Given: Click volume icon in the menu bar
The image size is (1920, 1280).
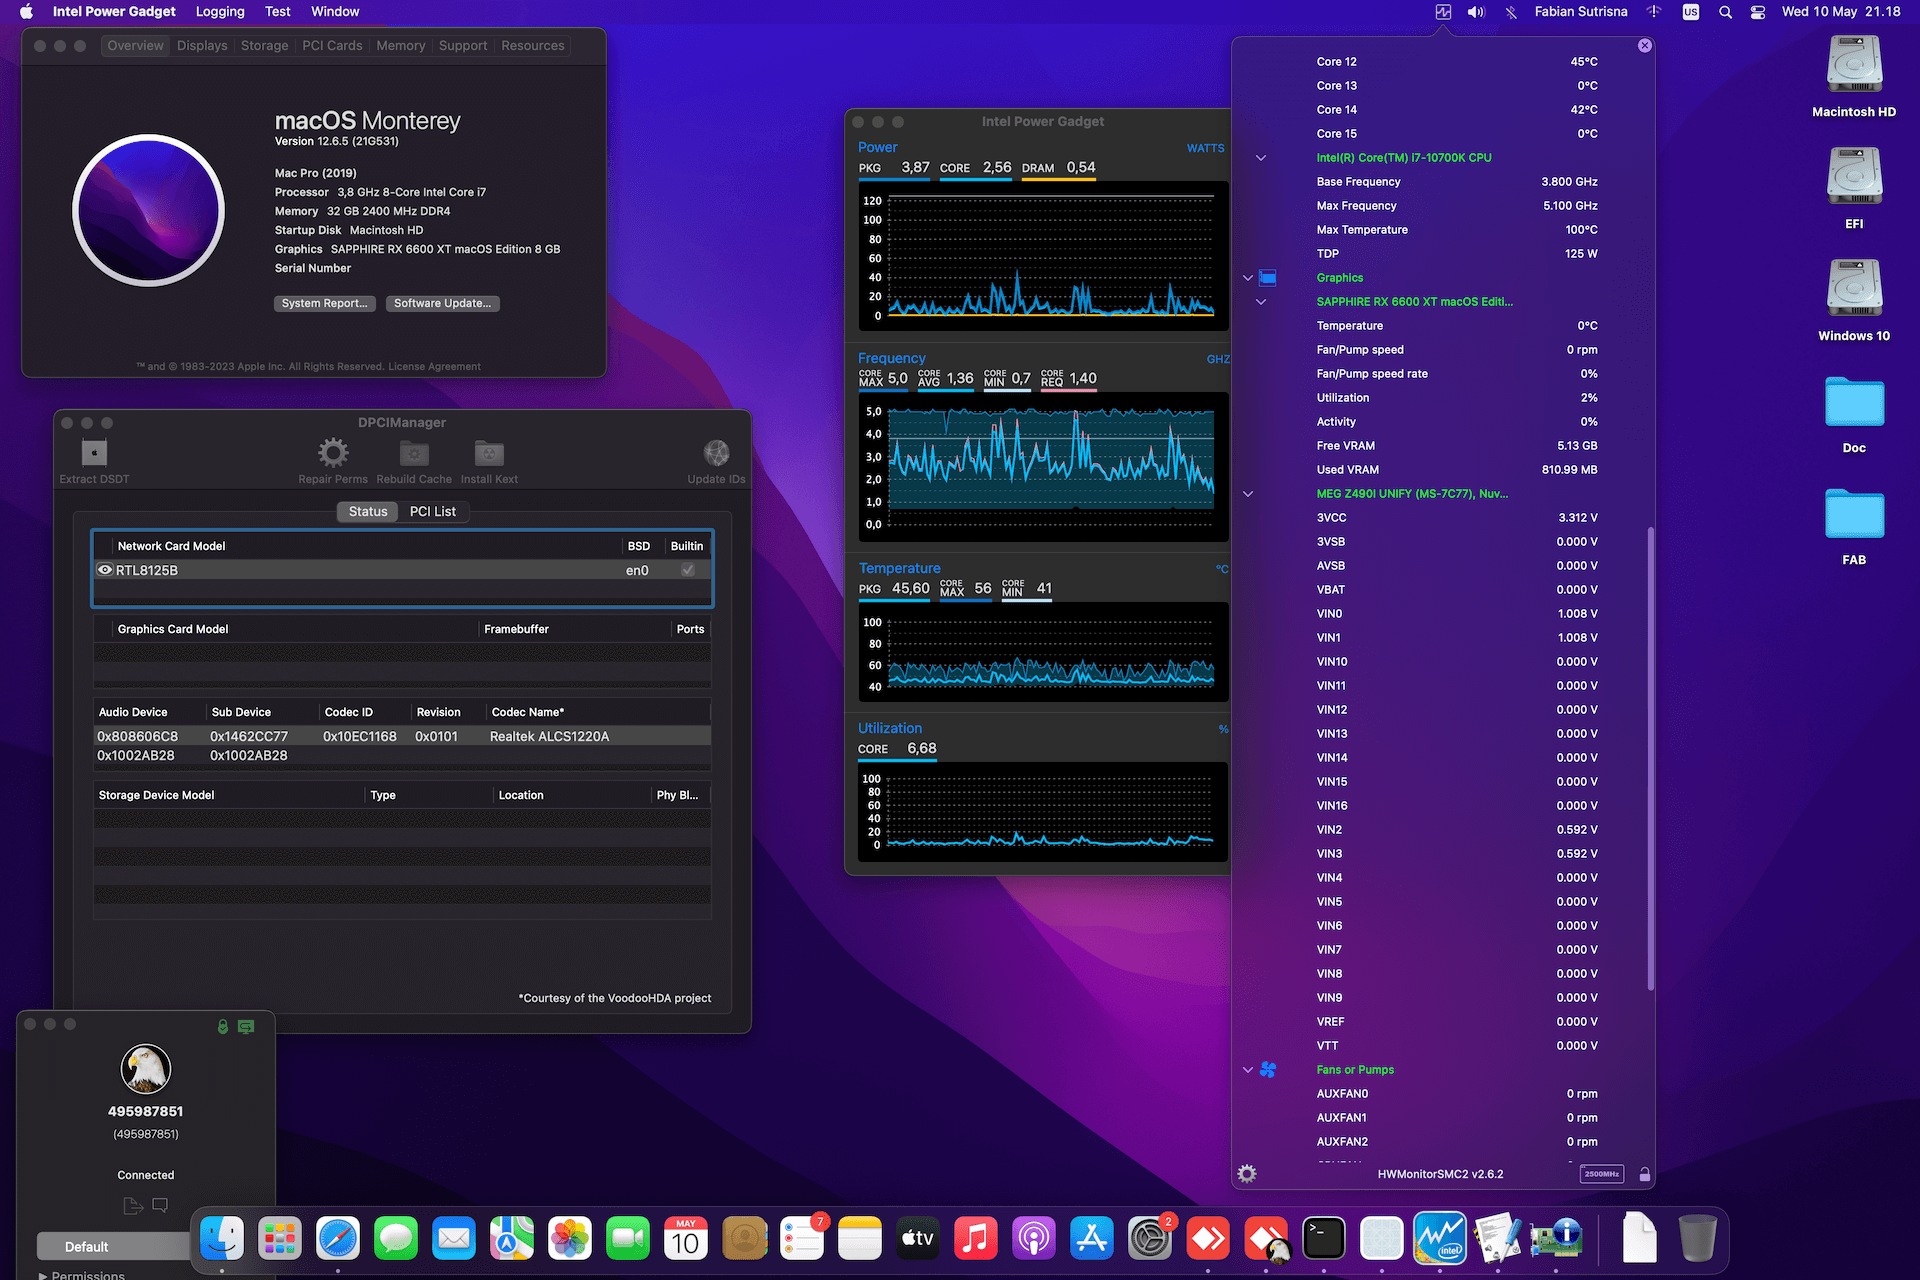Looking at the screenshot, I should tap(1476, 12).
